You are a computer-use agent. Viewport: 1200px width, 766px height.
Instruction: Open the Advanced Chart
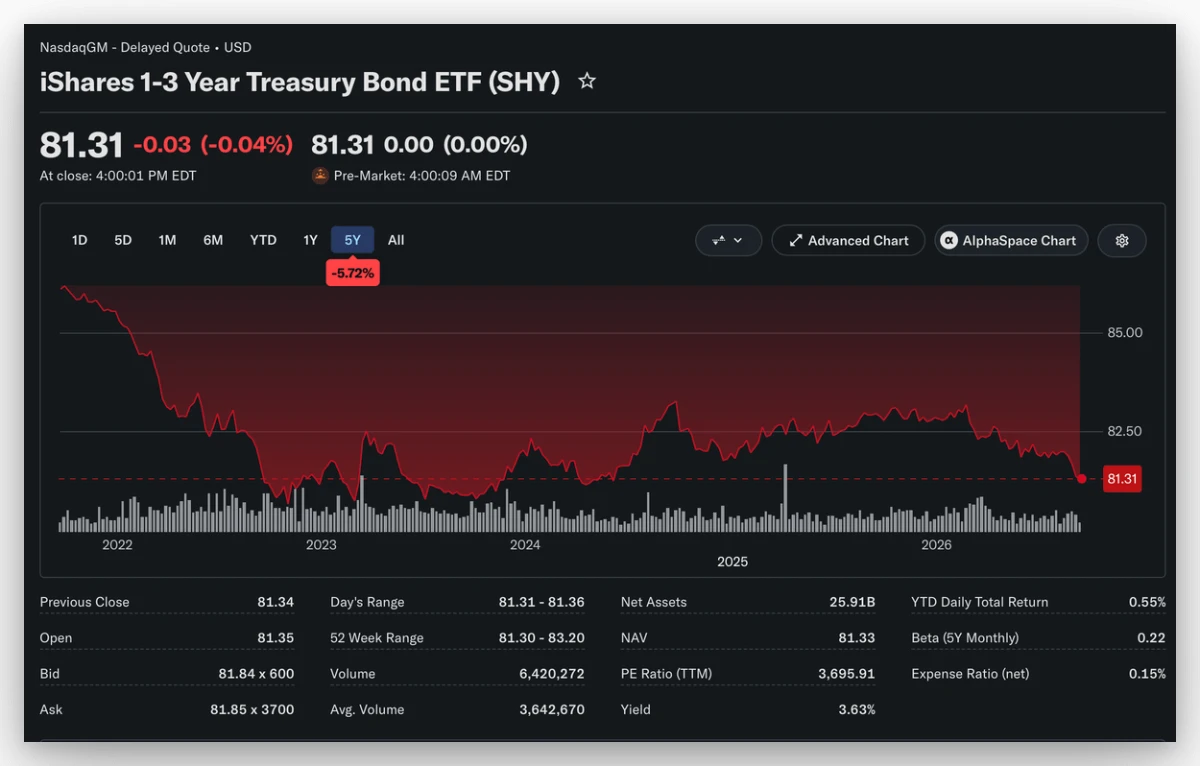click(848, 240)
